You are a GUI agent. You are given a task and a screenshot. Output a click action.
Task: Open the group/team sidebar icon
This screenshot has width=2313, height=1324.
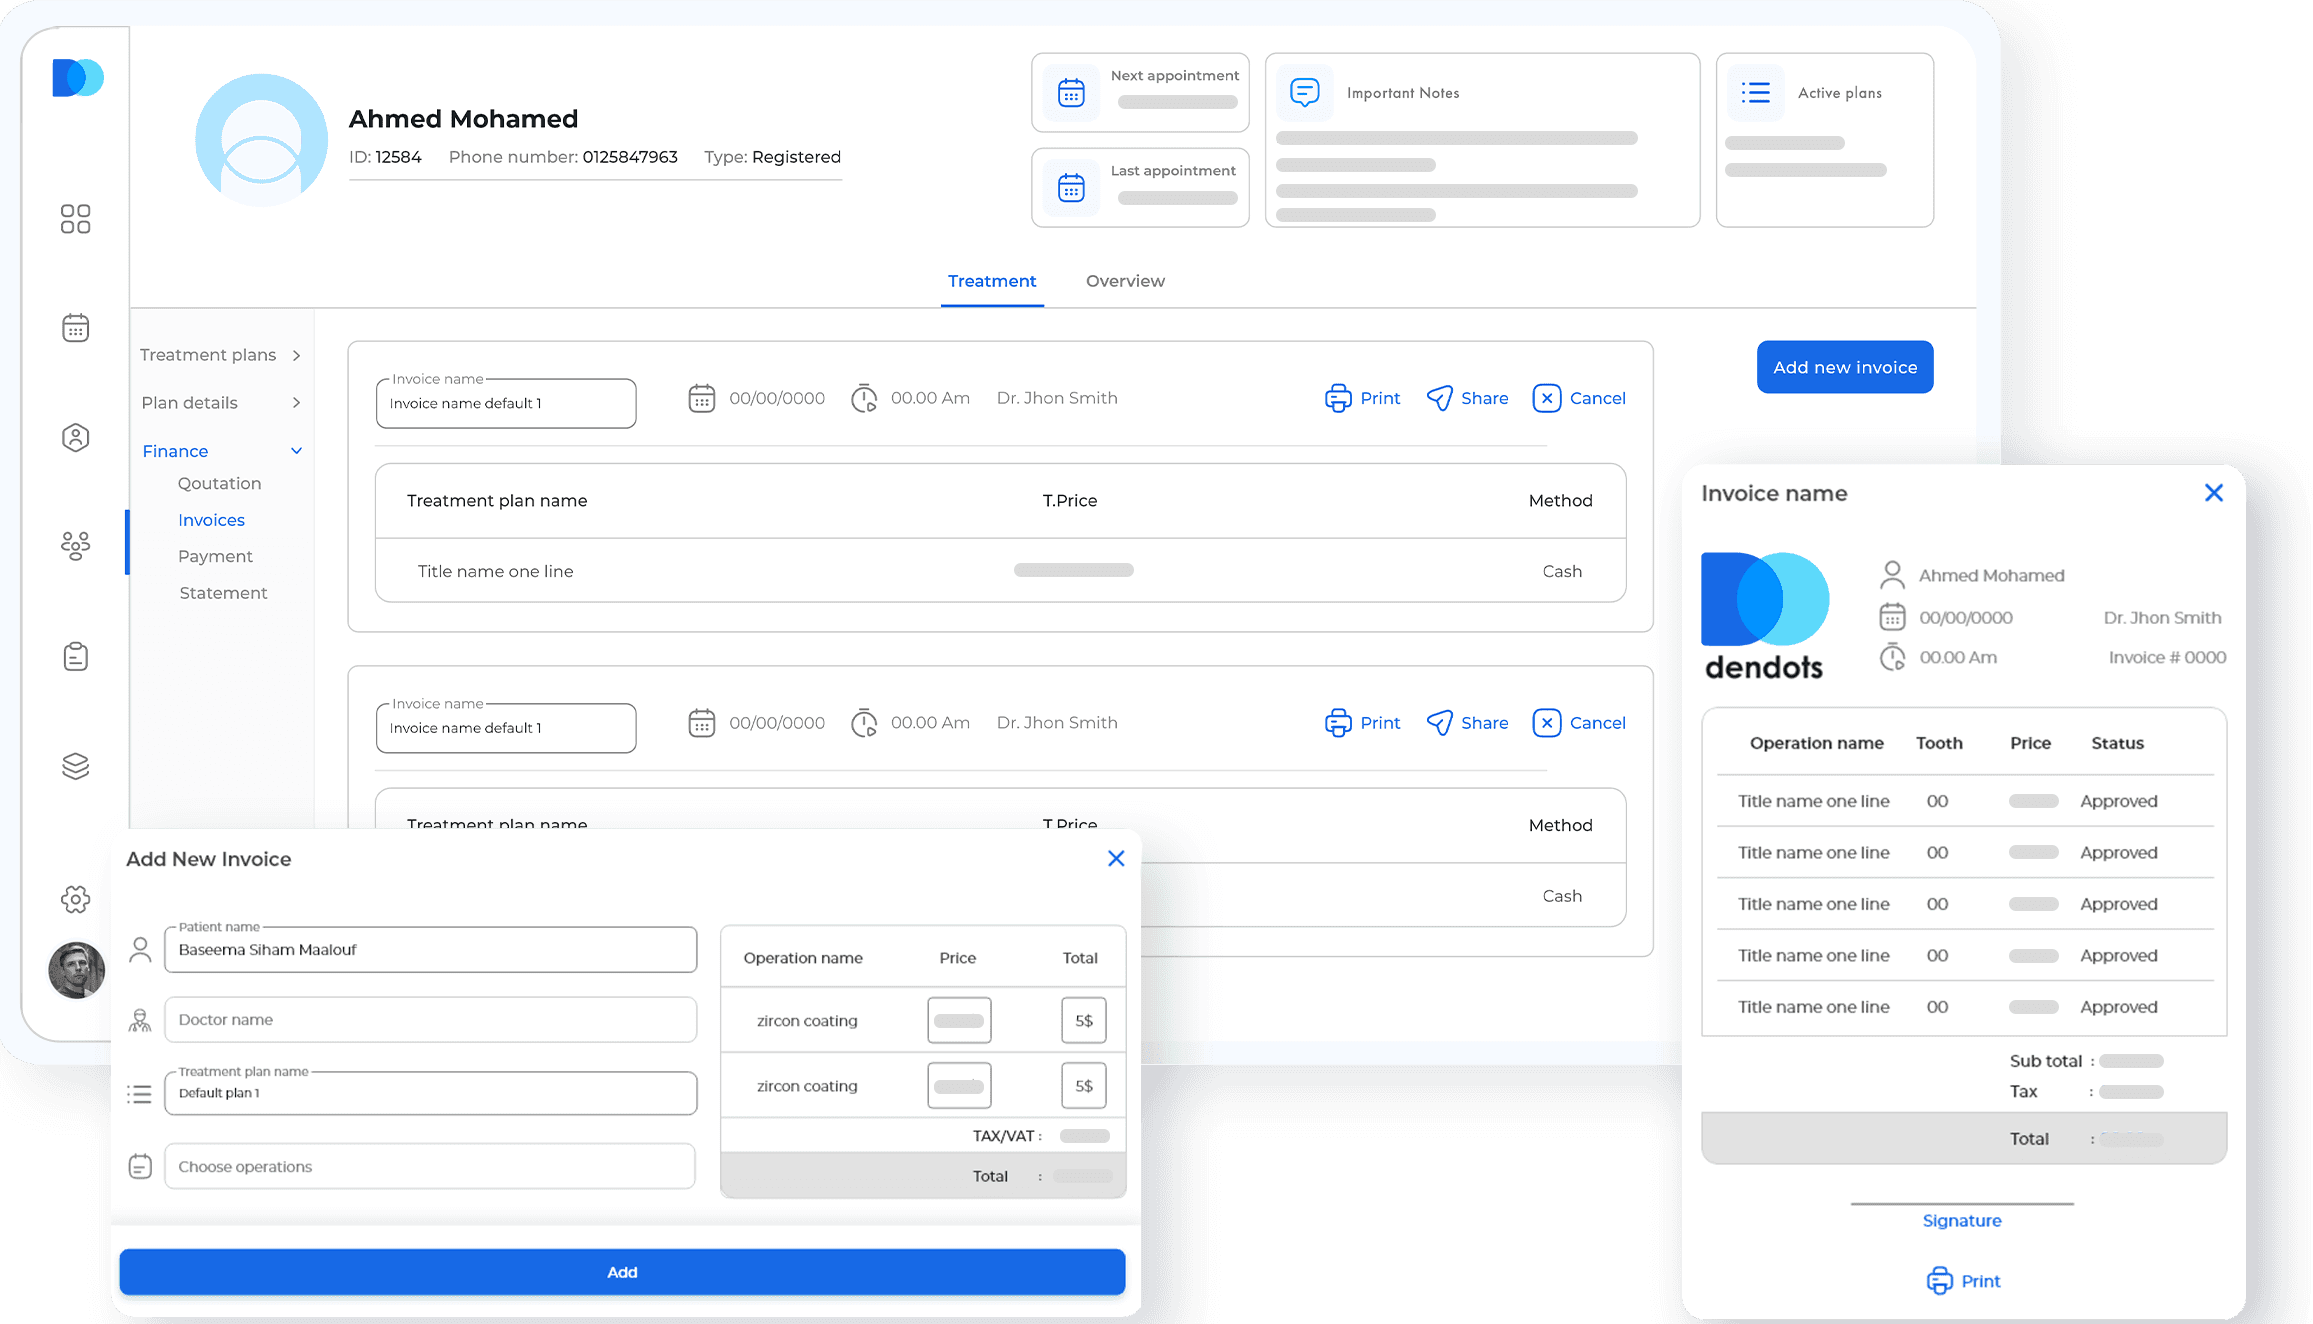pyautogui.click(x=75, y=546)
